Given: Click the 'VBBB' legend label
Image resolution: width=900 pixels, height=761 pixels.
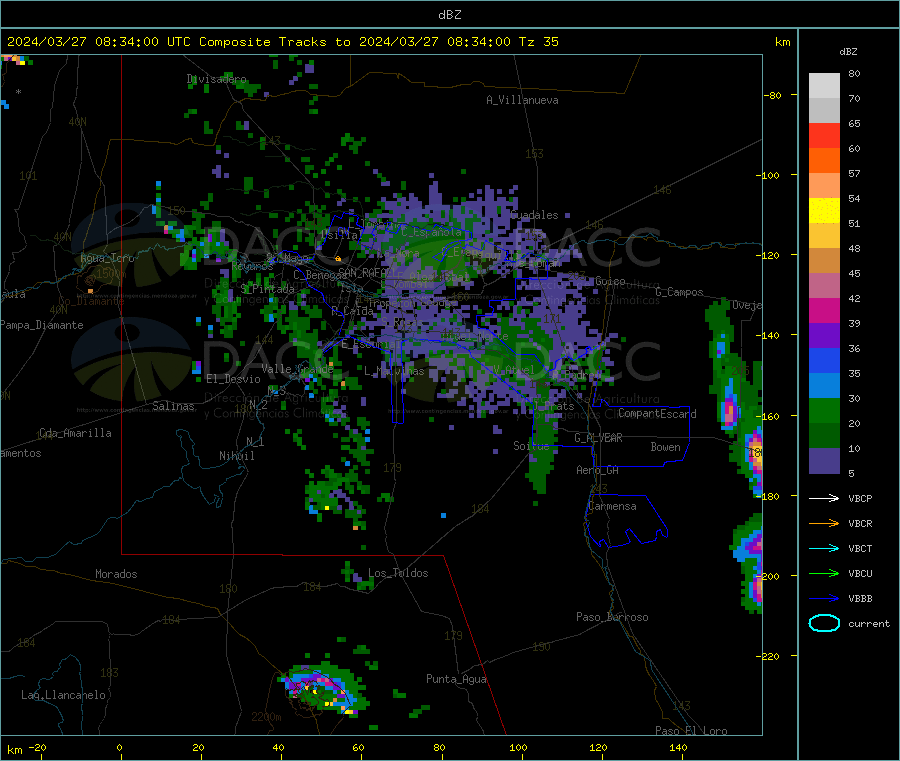Looking at the screenshot, I should pos(860,598).
